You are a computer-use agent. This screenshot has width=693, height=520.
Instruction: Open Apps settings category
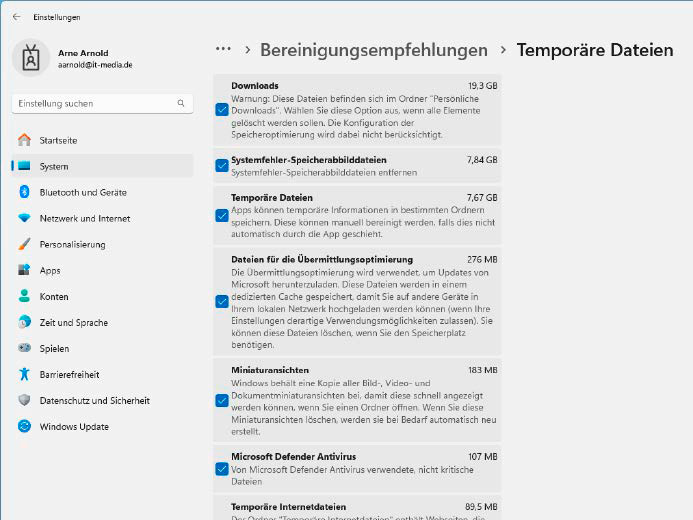[103, 270]
